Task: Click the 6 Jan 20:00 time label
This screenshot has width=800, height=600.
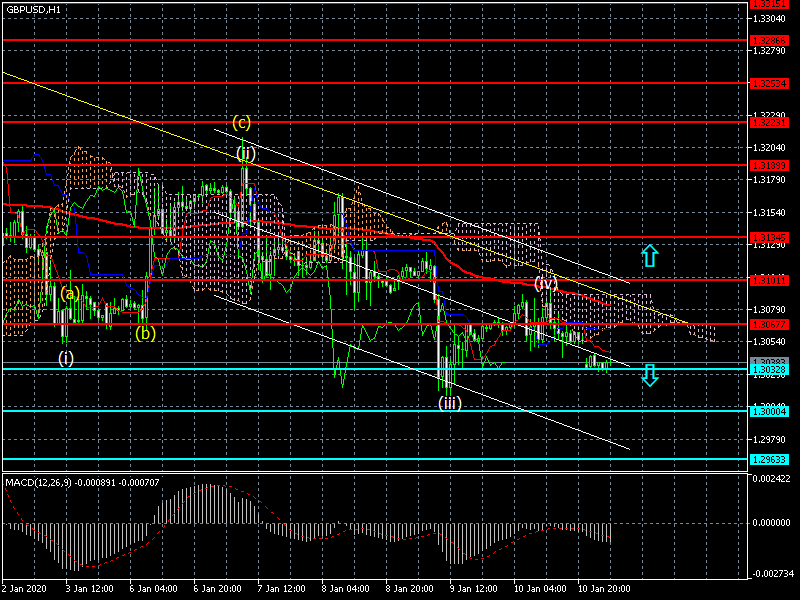Action: pyautogui.click(x=217, y=588)
